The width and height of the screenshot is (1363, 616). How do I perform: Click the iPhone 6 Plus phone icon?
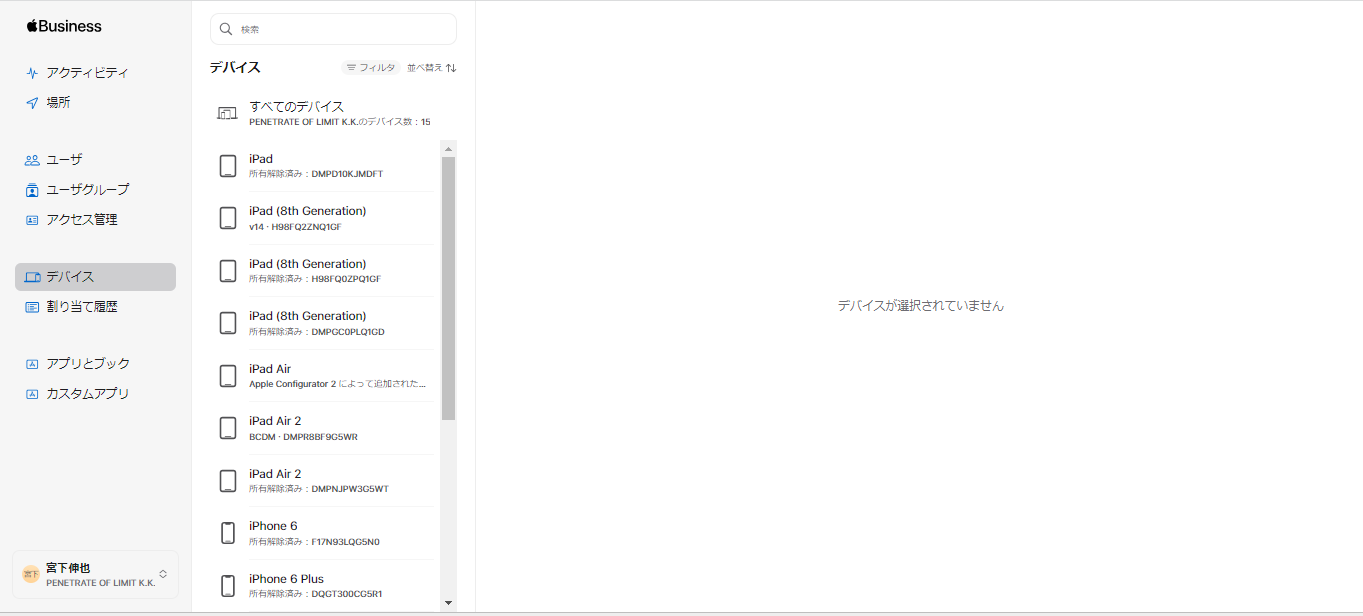pos(228,586)
